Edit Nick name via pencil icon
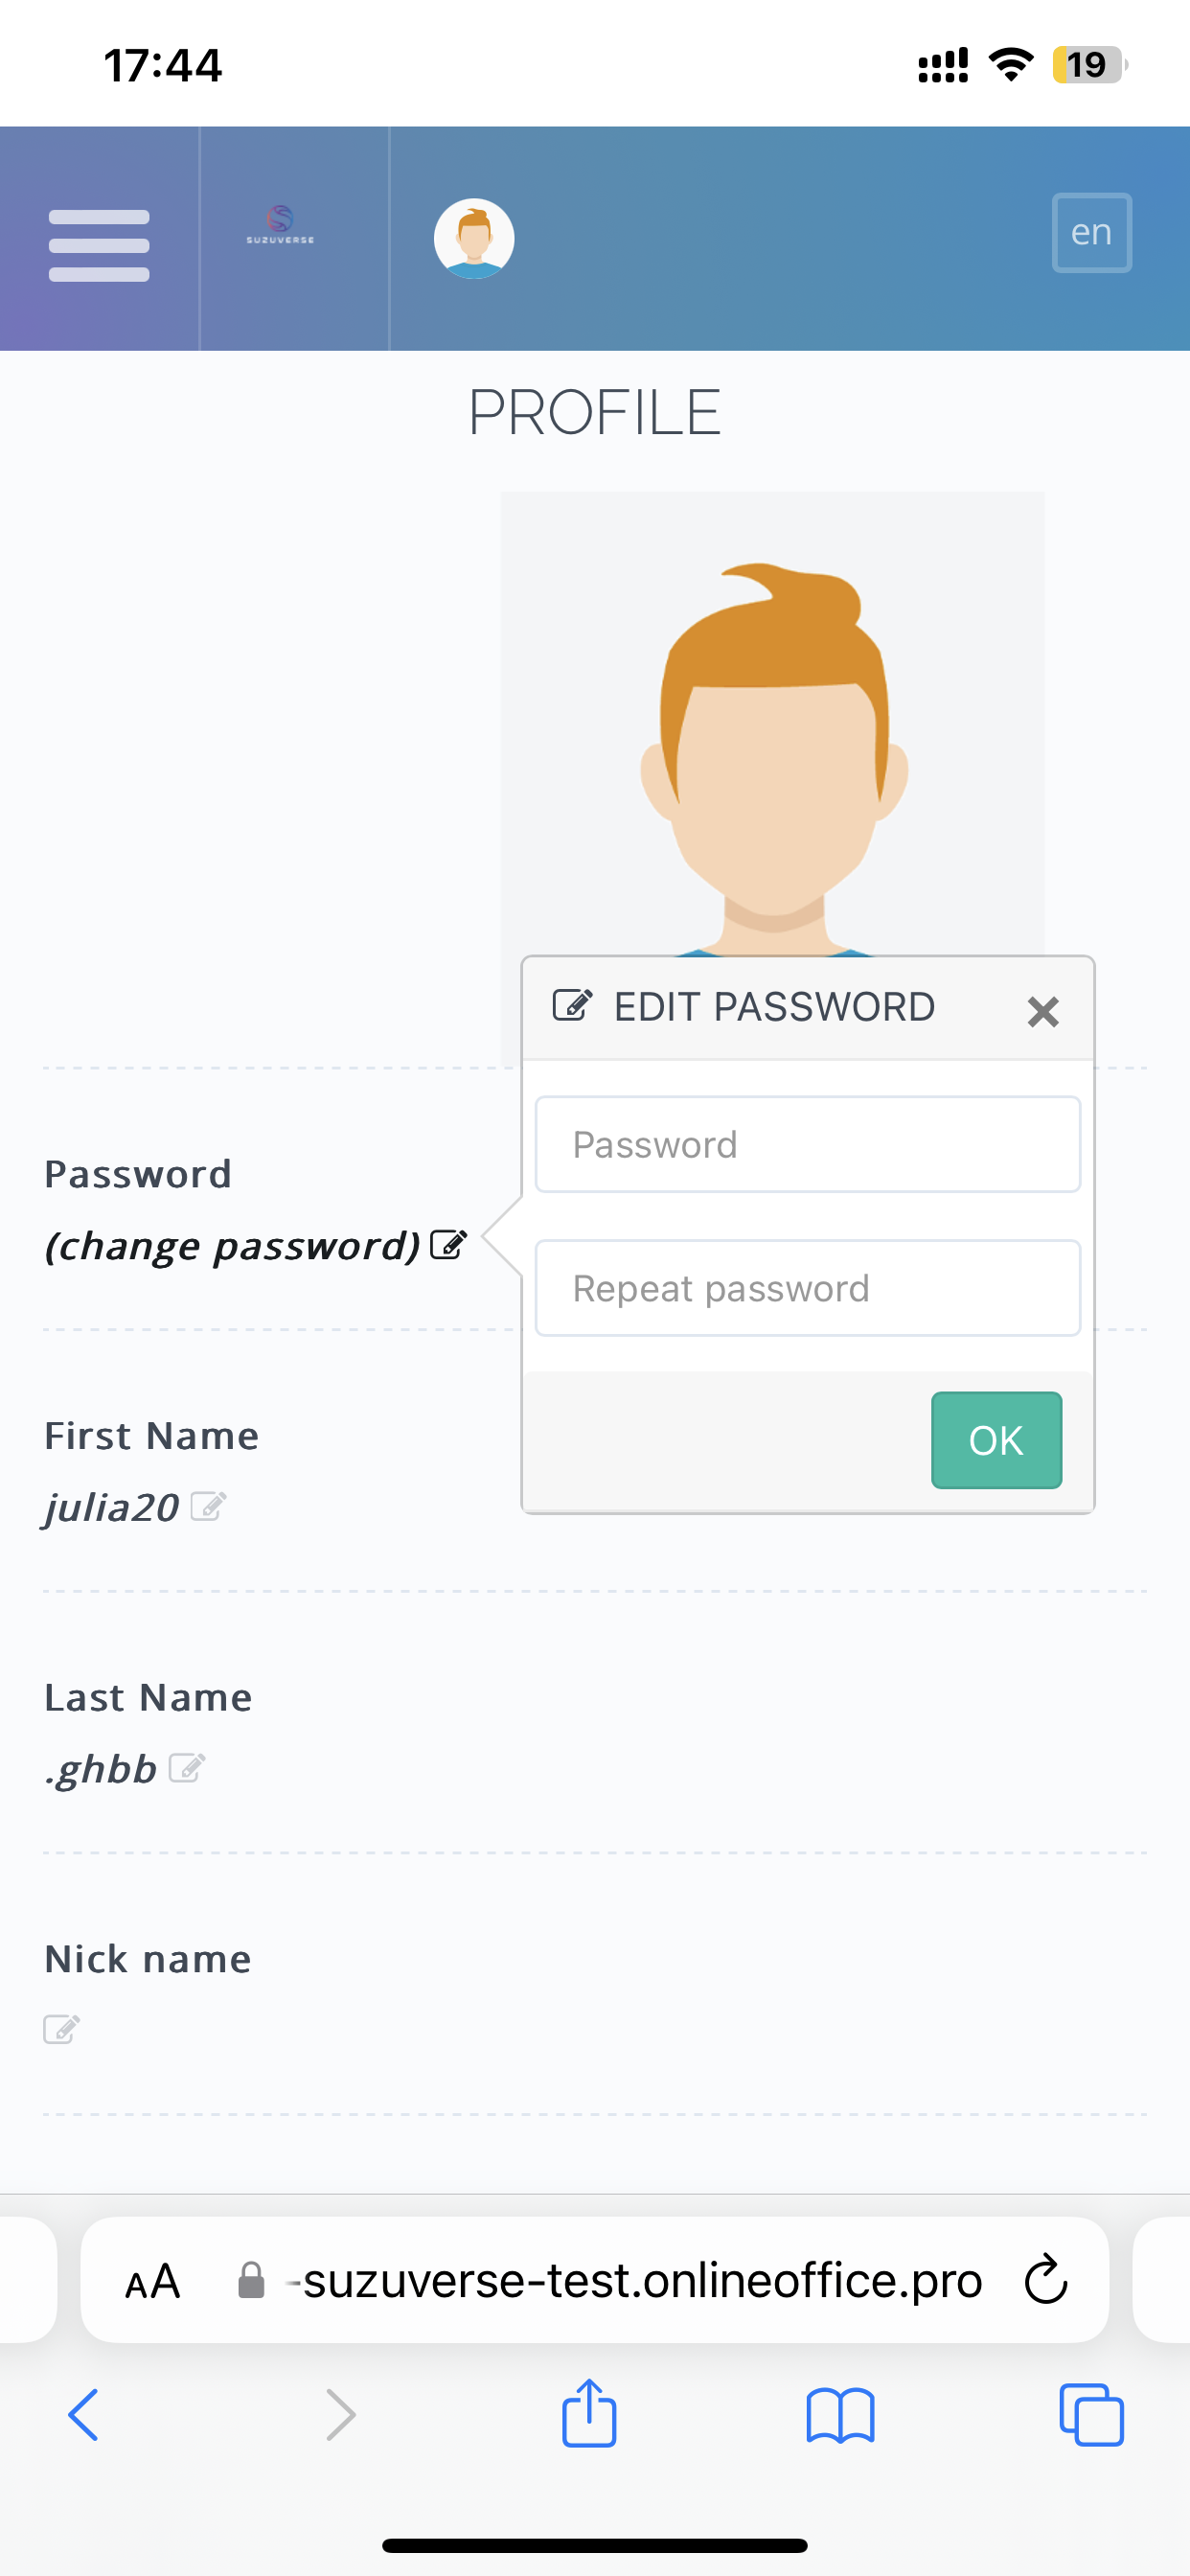Viewport: 1190px width, 2576px height. click(61, 2029)
